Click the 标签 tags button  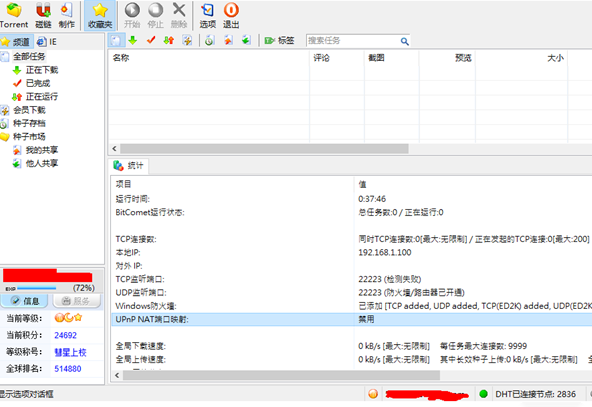279,40
